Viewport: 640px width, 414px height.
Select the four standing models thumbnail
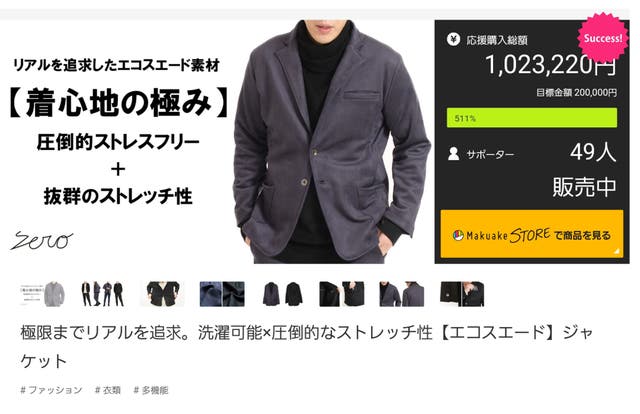(102, 294)
